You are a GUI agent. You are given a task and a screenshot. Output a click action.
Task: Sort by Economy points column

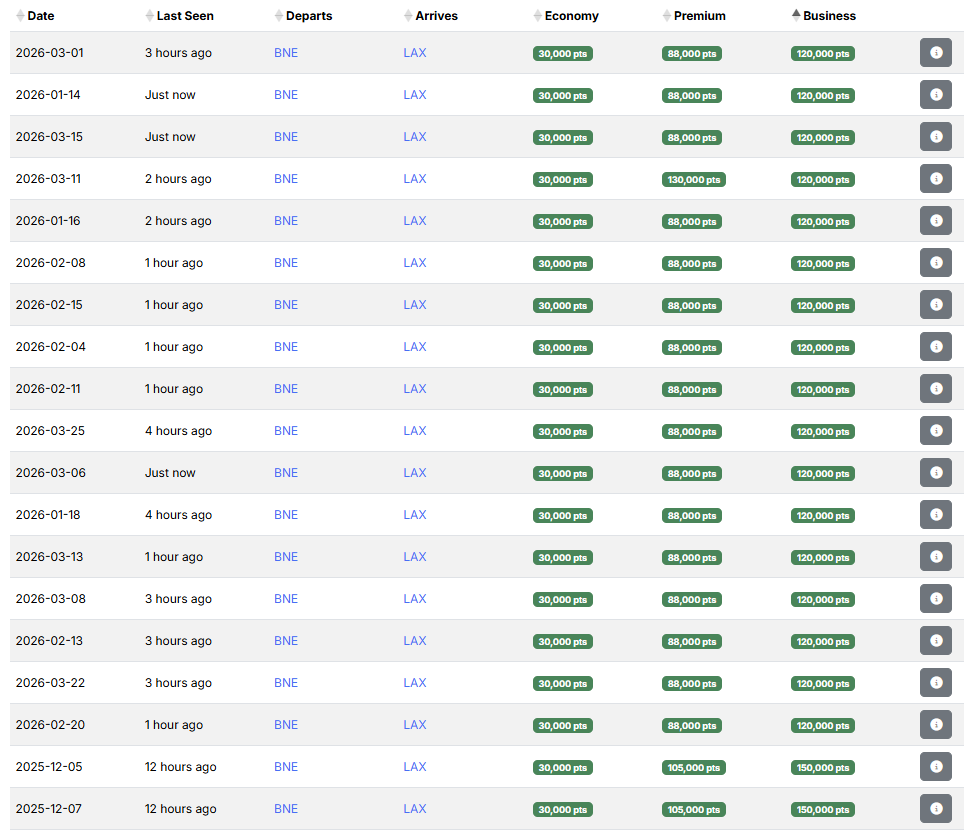[571, 16]
